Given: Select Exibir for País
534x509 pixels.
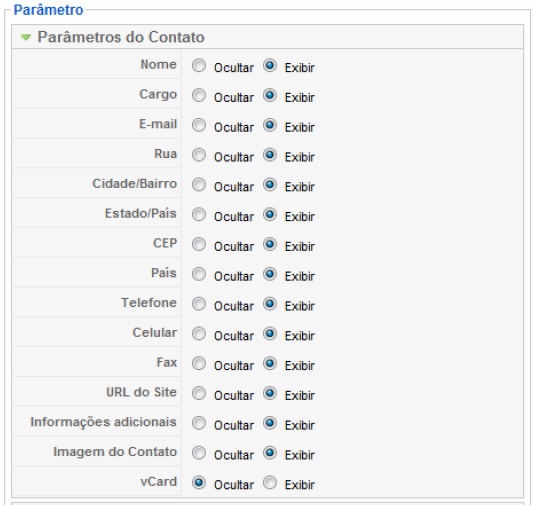Looking at the screenshot, I should (x=270, y=274).
